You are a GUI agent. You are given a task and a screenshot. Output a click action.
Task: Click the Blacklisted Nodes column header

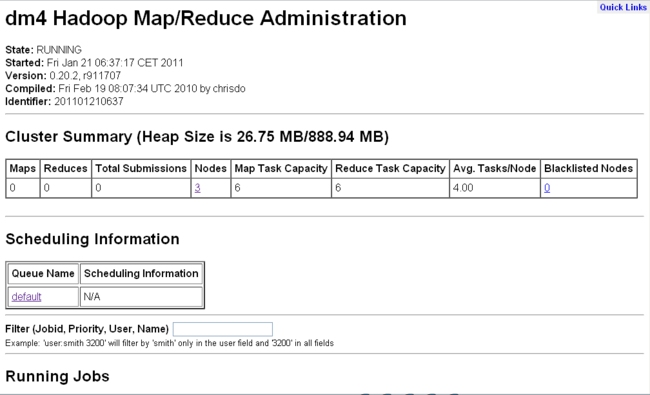tap(588, 168)
